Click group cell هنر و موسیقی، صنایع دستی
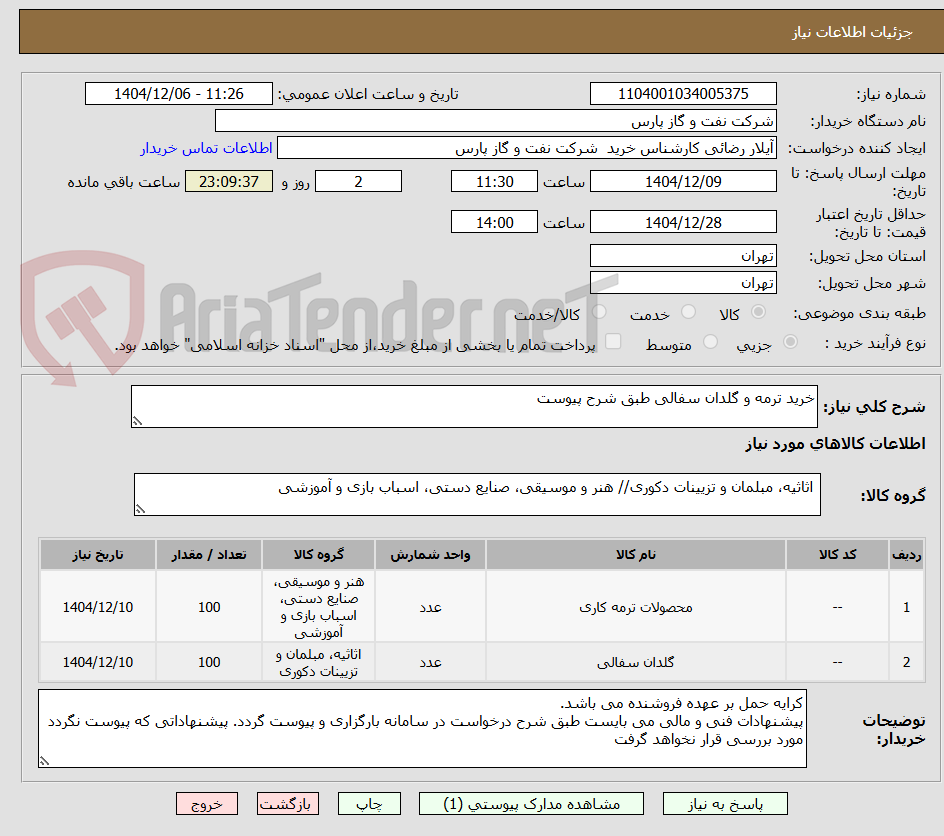Viewport: 944px width, 836px height. [318, 607]
